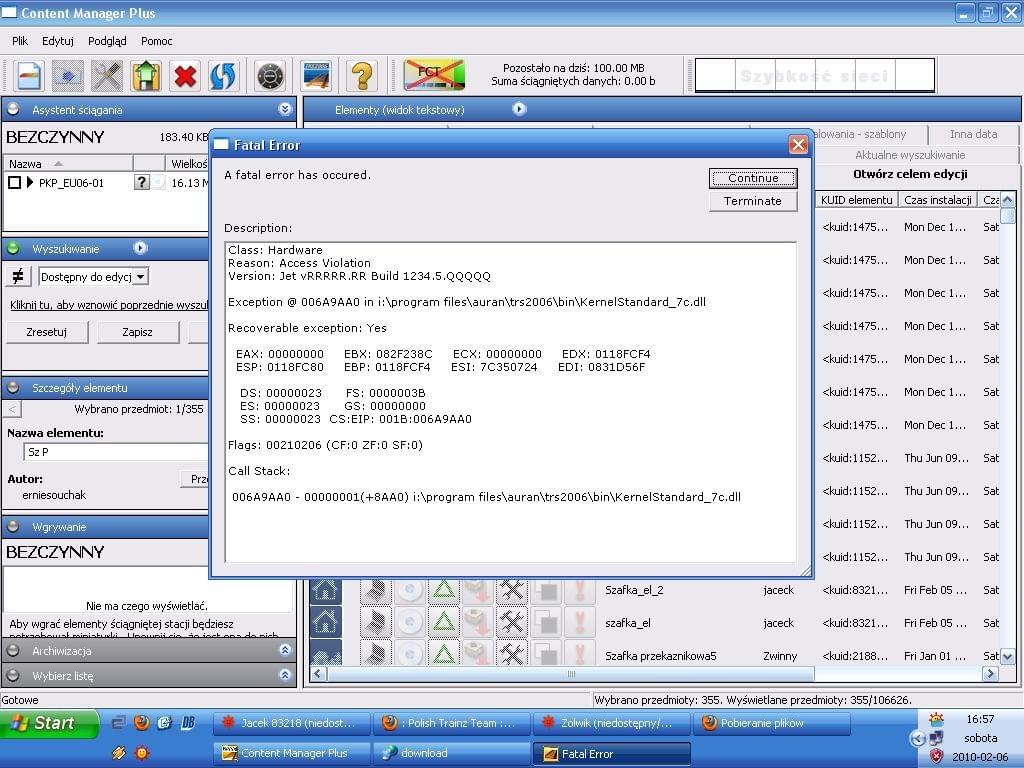This screenshot has height=768, width=1024.
Task: Expand the Archiwizacja panel chevron
Action: click(285, 650)
